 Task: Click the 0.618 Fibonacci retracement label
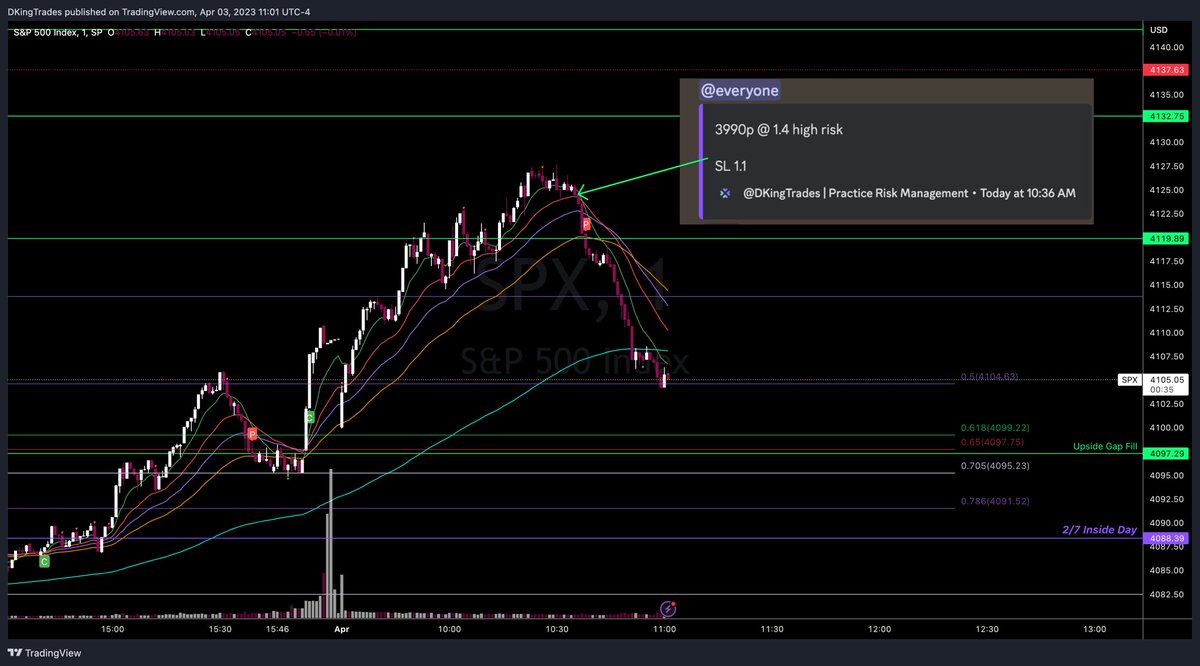[995, 427]
